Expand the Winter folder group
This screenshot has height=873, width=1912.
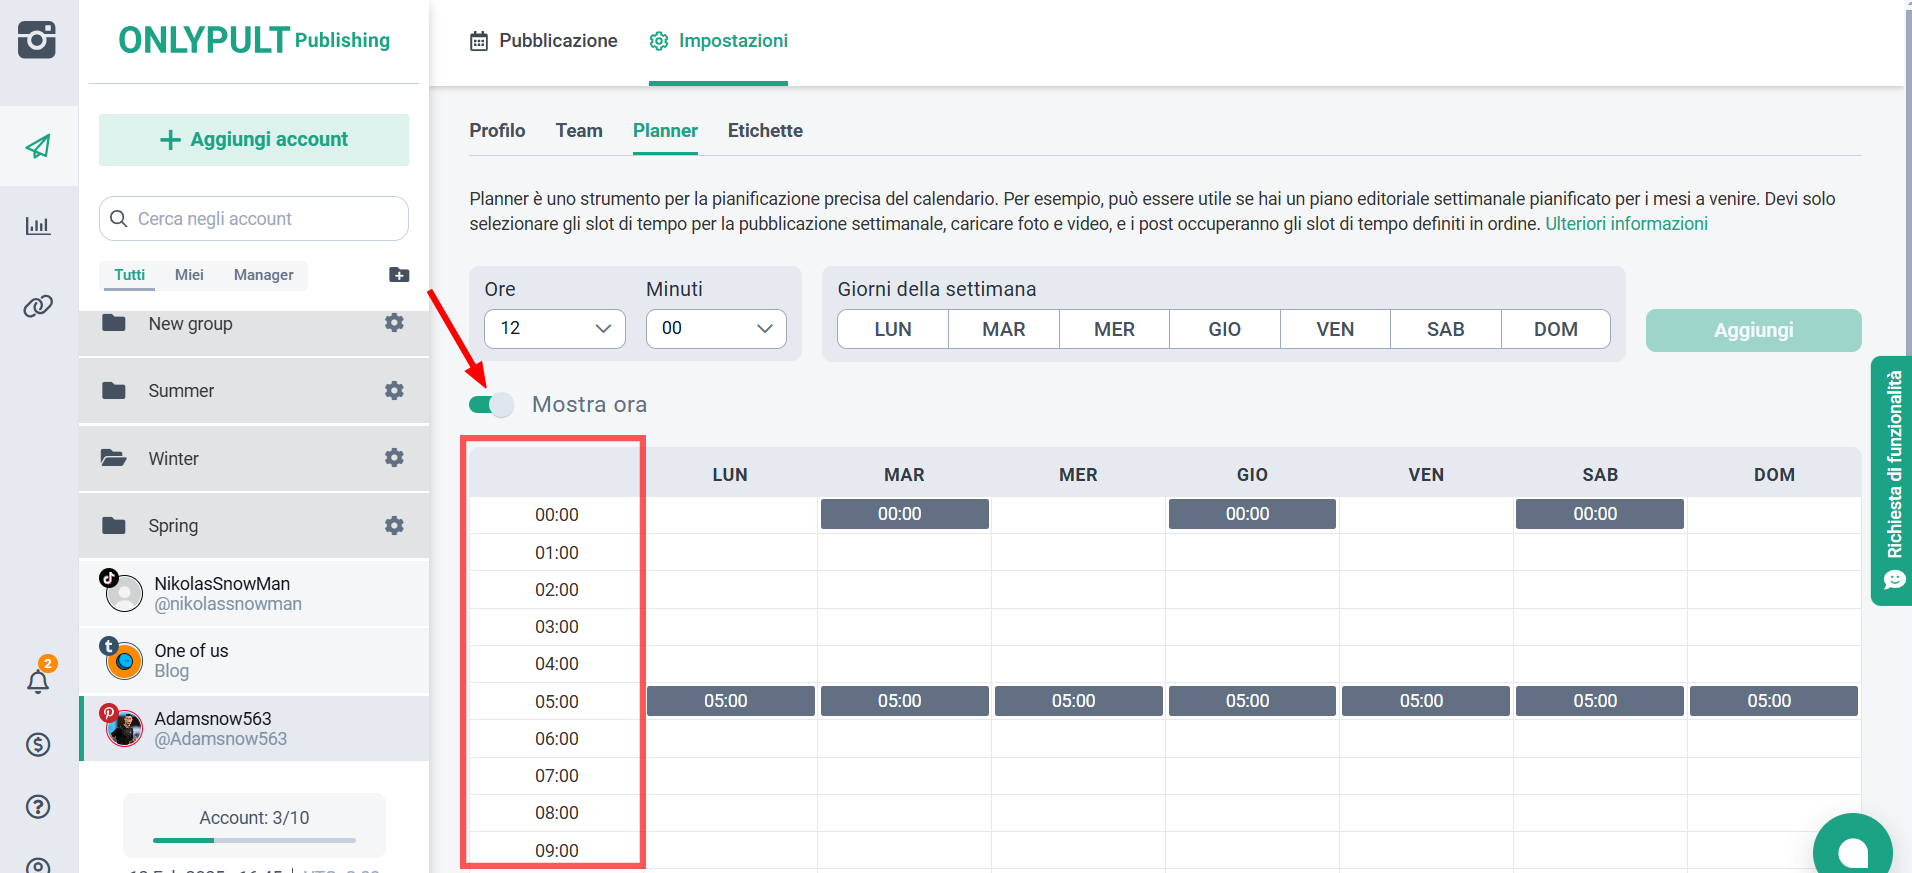[173, 458]
